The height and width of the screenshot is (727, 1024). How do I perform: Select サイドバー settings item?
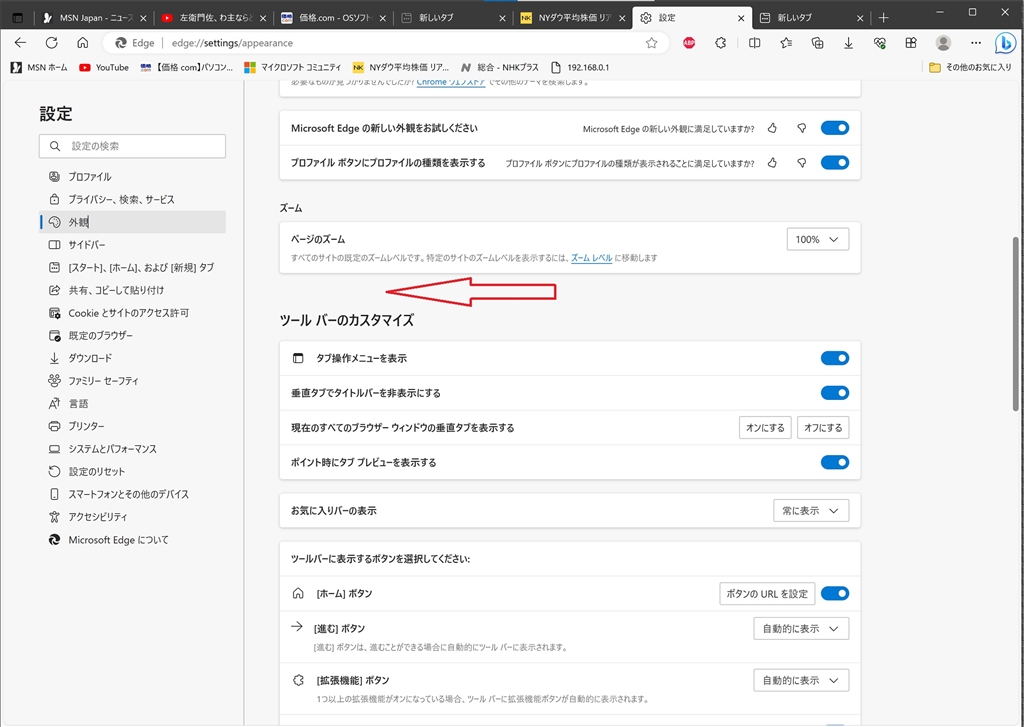133,244
